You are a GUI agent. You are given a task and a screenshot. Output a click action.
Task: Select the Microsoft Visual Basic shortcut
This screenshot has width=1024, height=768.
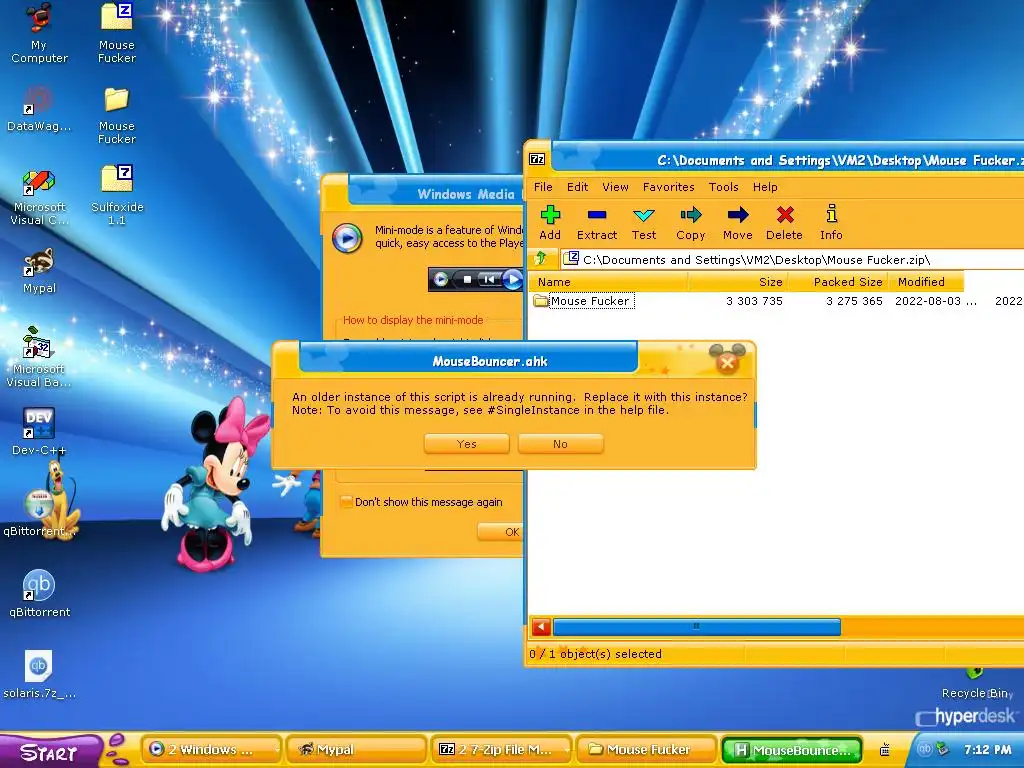point(39,357)
